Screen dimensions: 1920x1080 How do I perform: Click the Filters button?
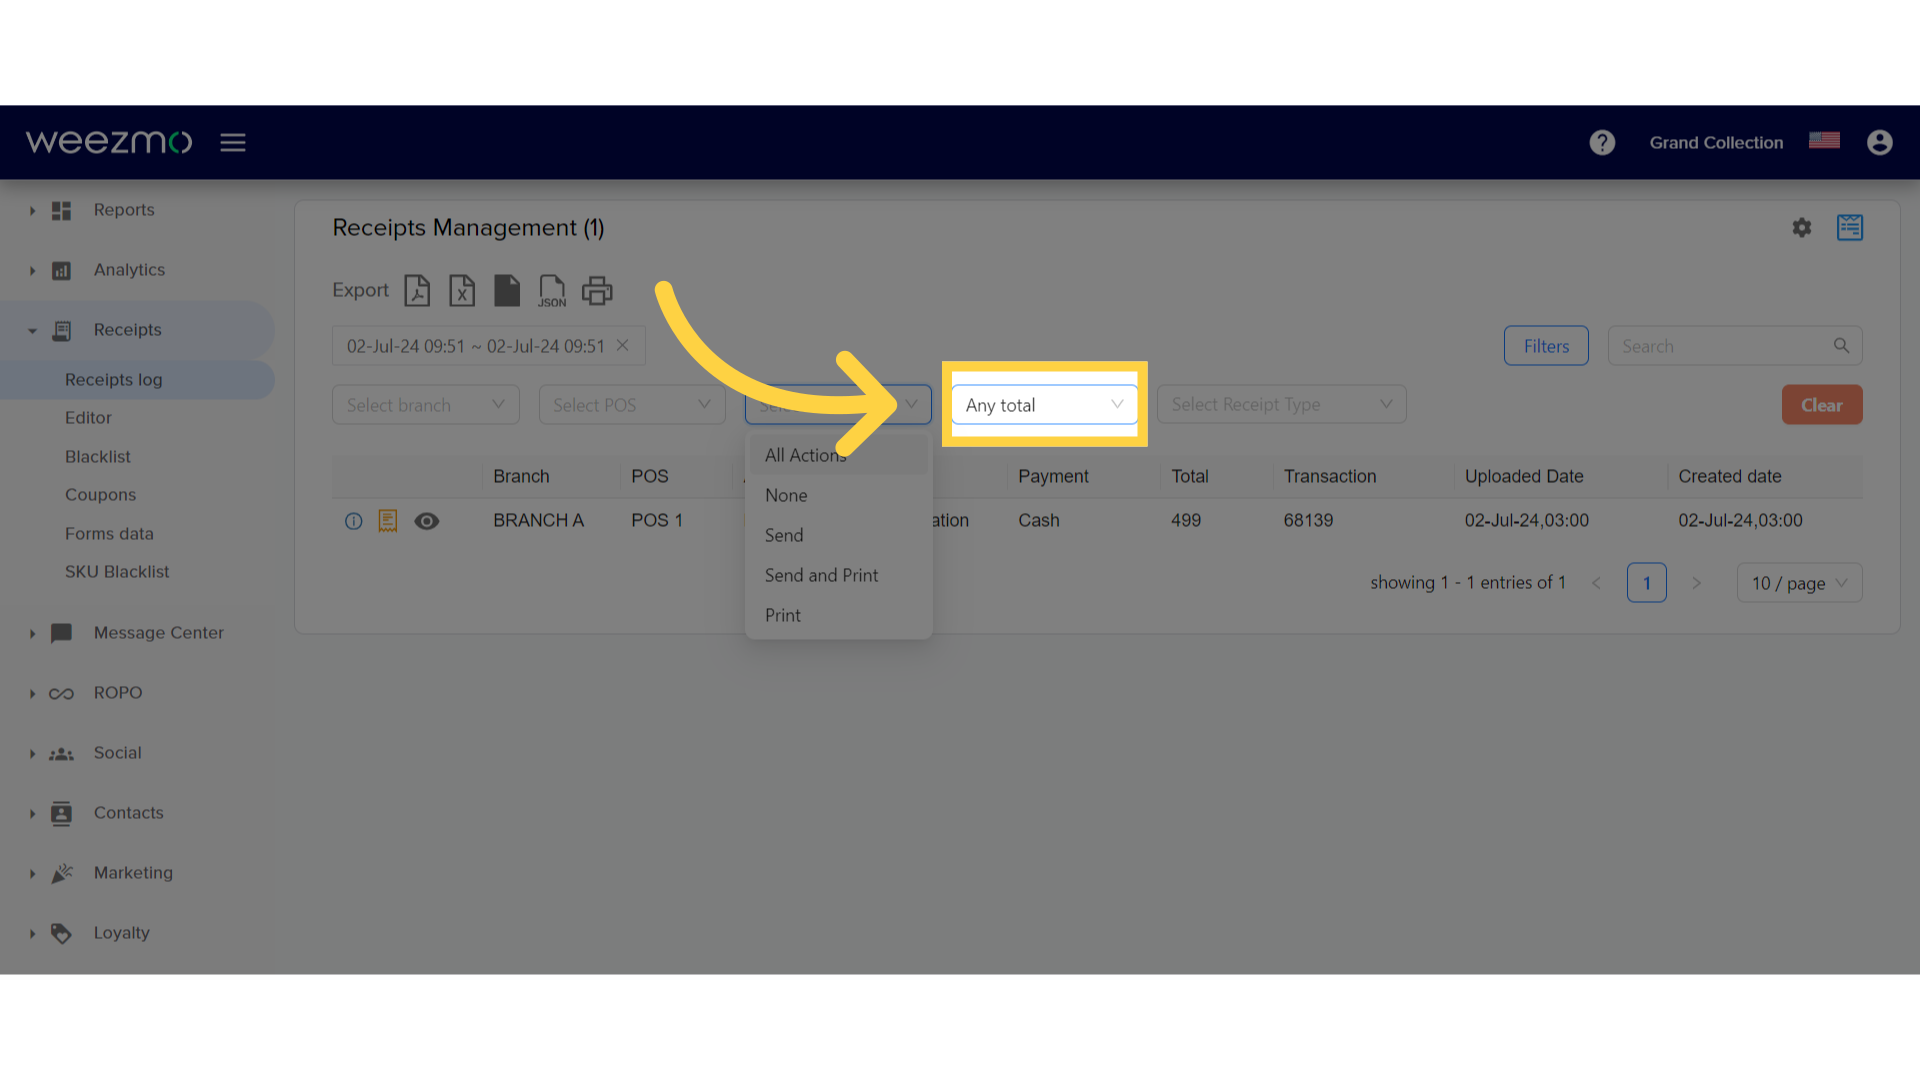[x=1545, y=345]
